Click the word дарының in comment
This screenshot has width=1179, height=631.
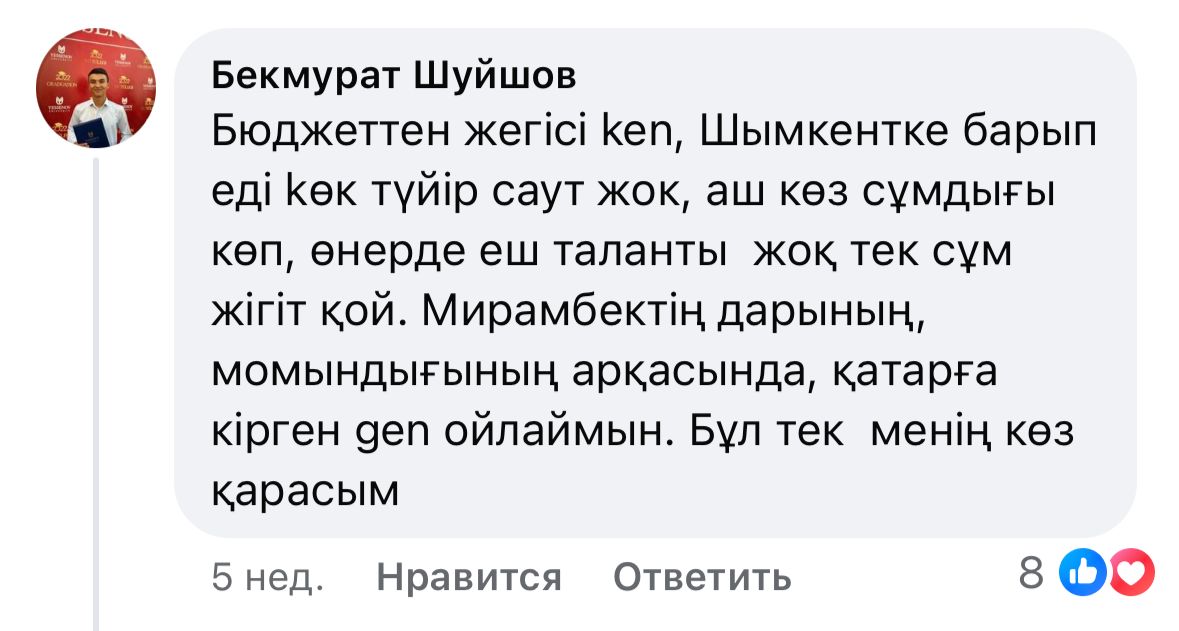819,312
